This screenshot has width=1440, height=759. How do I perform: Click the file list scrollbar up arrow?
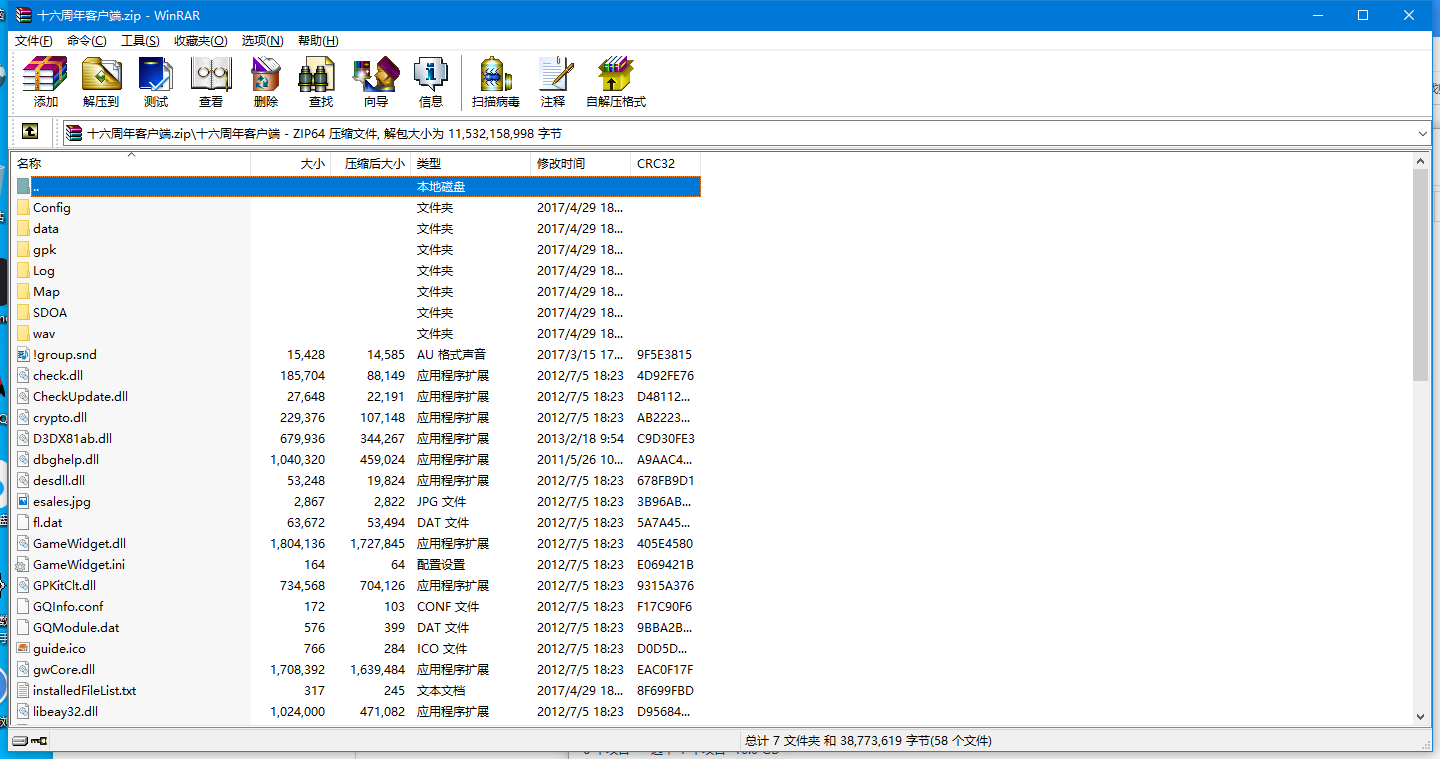coord(1421,160)
